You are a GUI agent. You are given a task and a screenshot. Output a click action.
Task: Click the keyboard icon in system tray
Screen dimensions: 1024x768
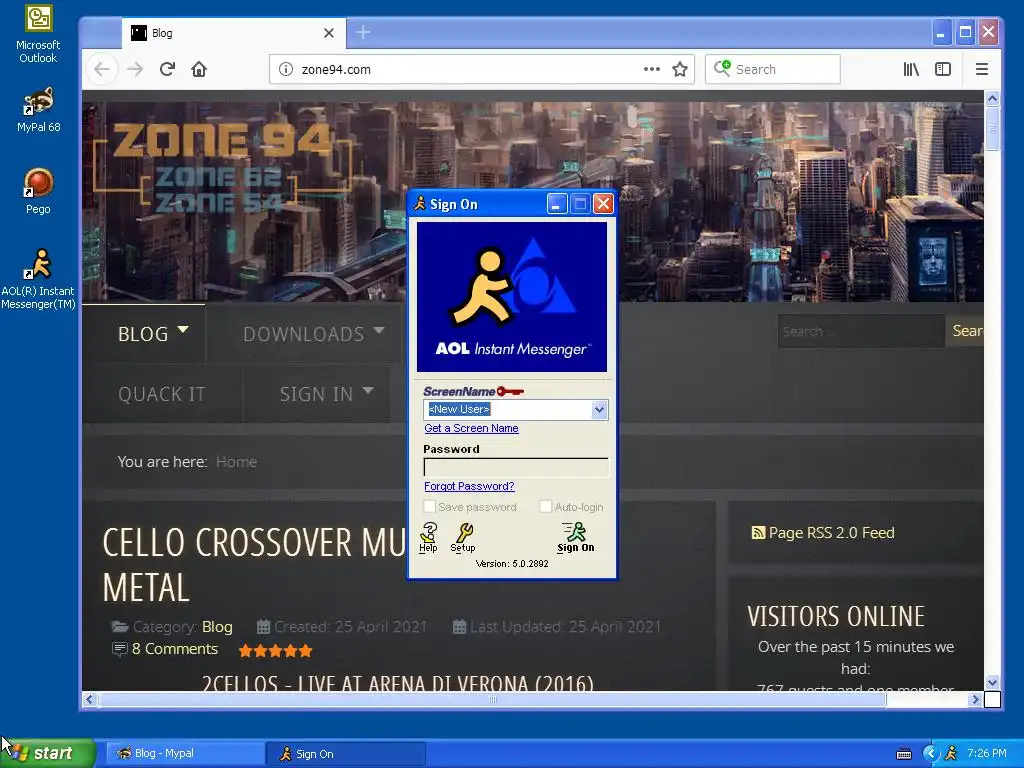(x=904, y=754)
